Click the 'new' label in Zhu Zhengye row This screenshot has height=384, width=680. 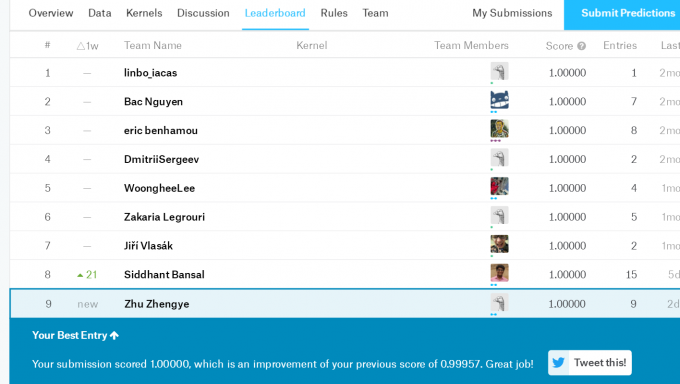tap(88, 305)
